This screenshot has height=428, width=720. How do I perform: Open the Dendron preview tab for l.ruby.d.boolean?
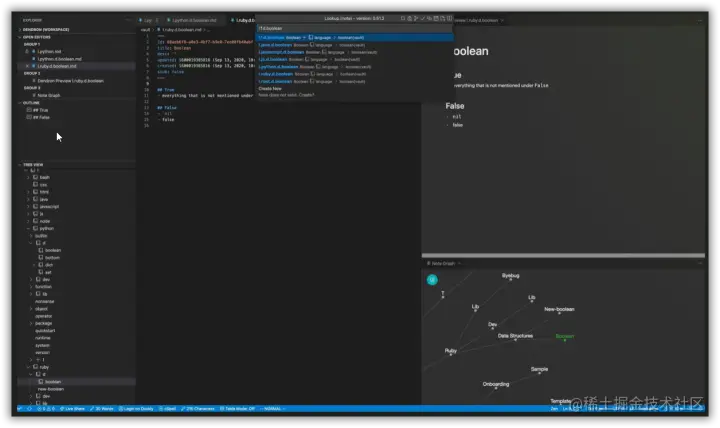(478, 20)
